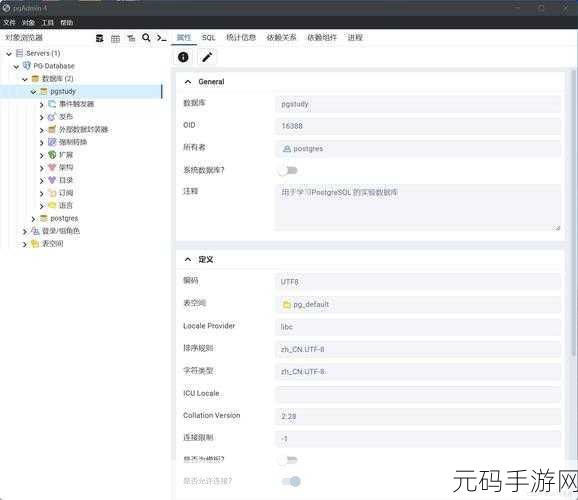The height and width of the screenshot is (500, 578).
Task: Expand the 登录/组角色 node
Action: click(x=25, y=232)
